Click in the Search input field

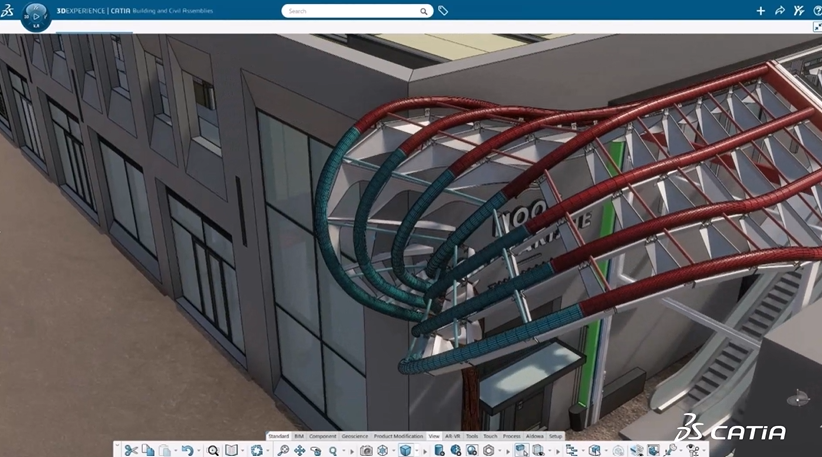(350, 11)
